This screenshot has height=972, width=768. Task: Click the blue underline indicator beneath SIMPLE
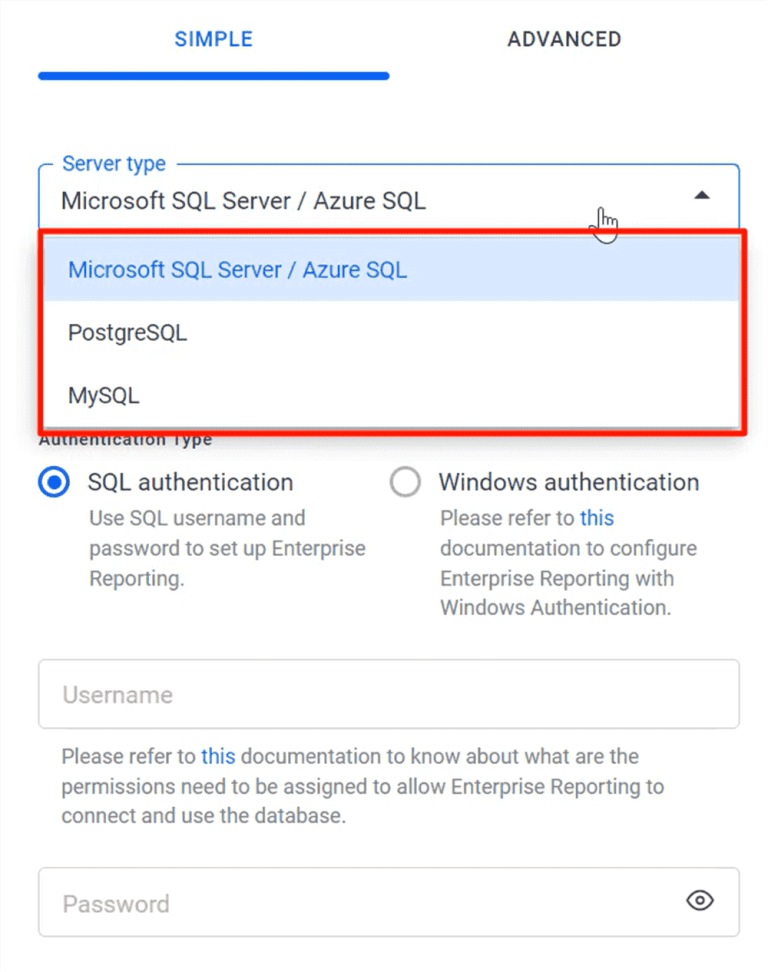pyautogui.click(x=214, y=76)
